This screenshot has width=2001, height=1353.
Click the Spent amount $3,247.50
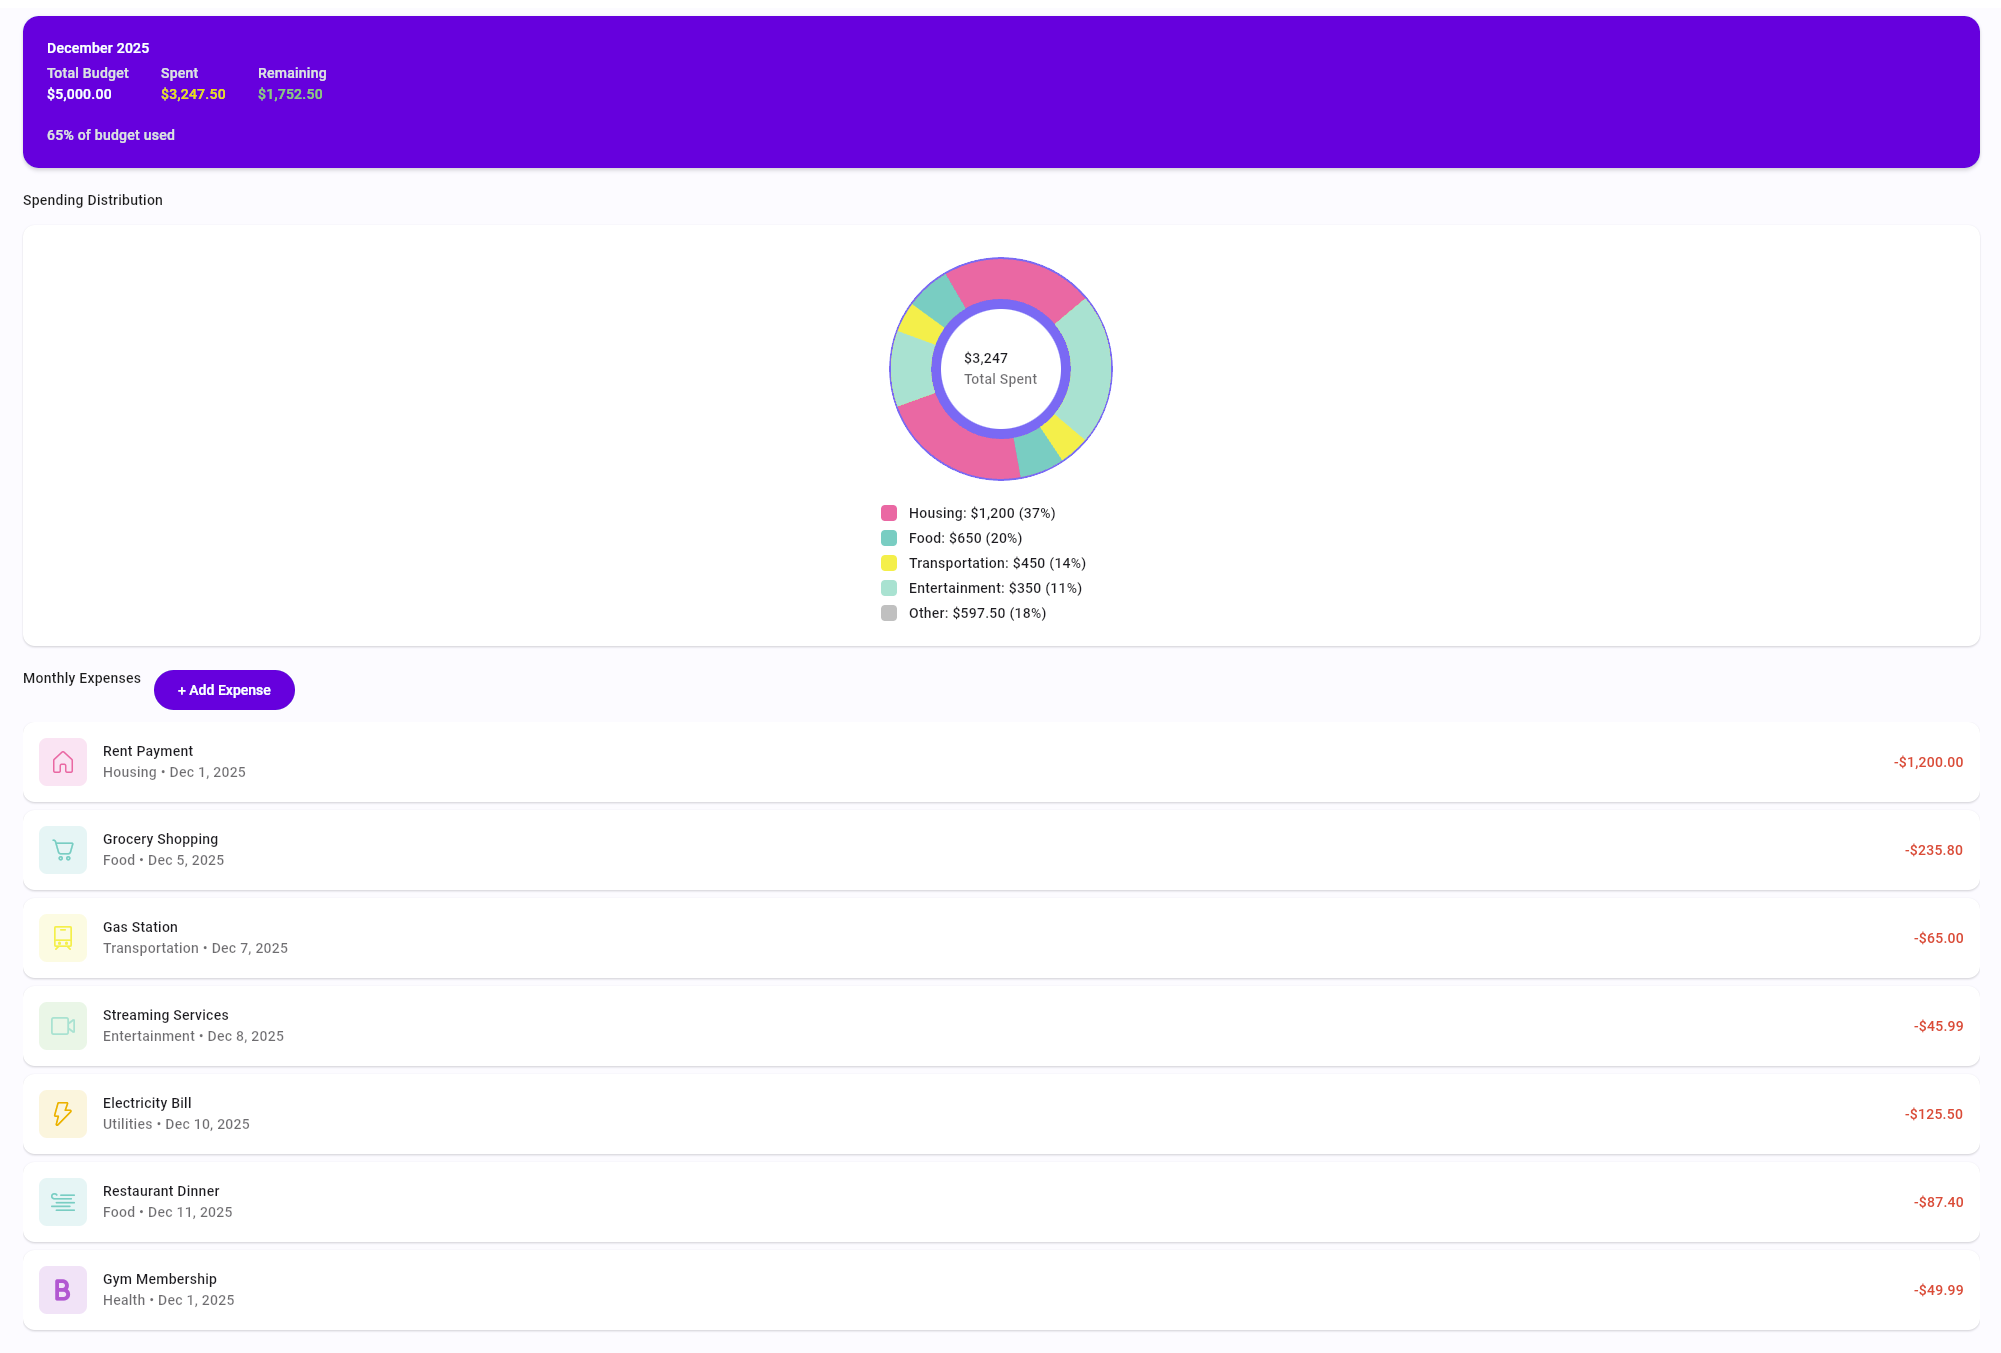pyautogui.click(x=193, y=94)
